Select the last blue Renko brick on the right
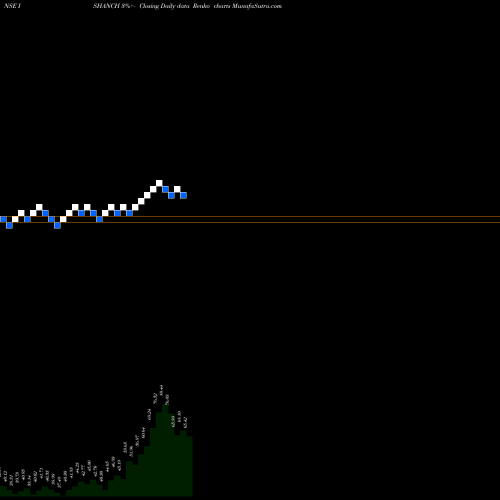The width and height of the screenshot is (500, 500). point(183,195)
